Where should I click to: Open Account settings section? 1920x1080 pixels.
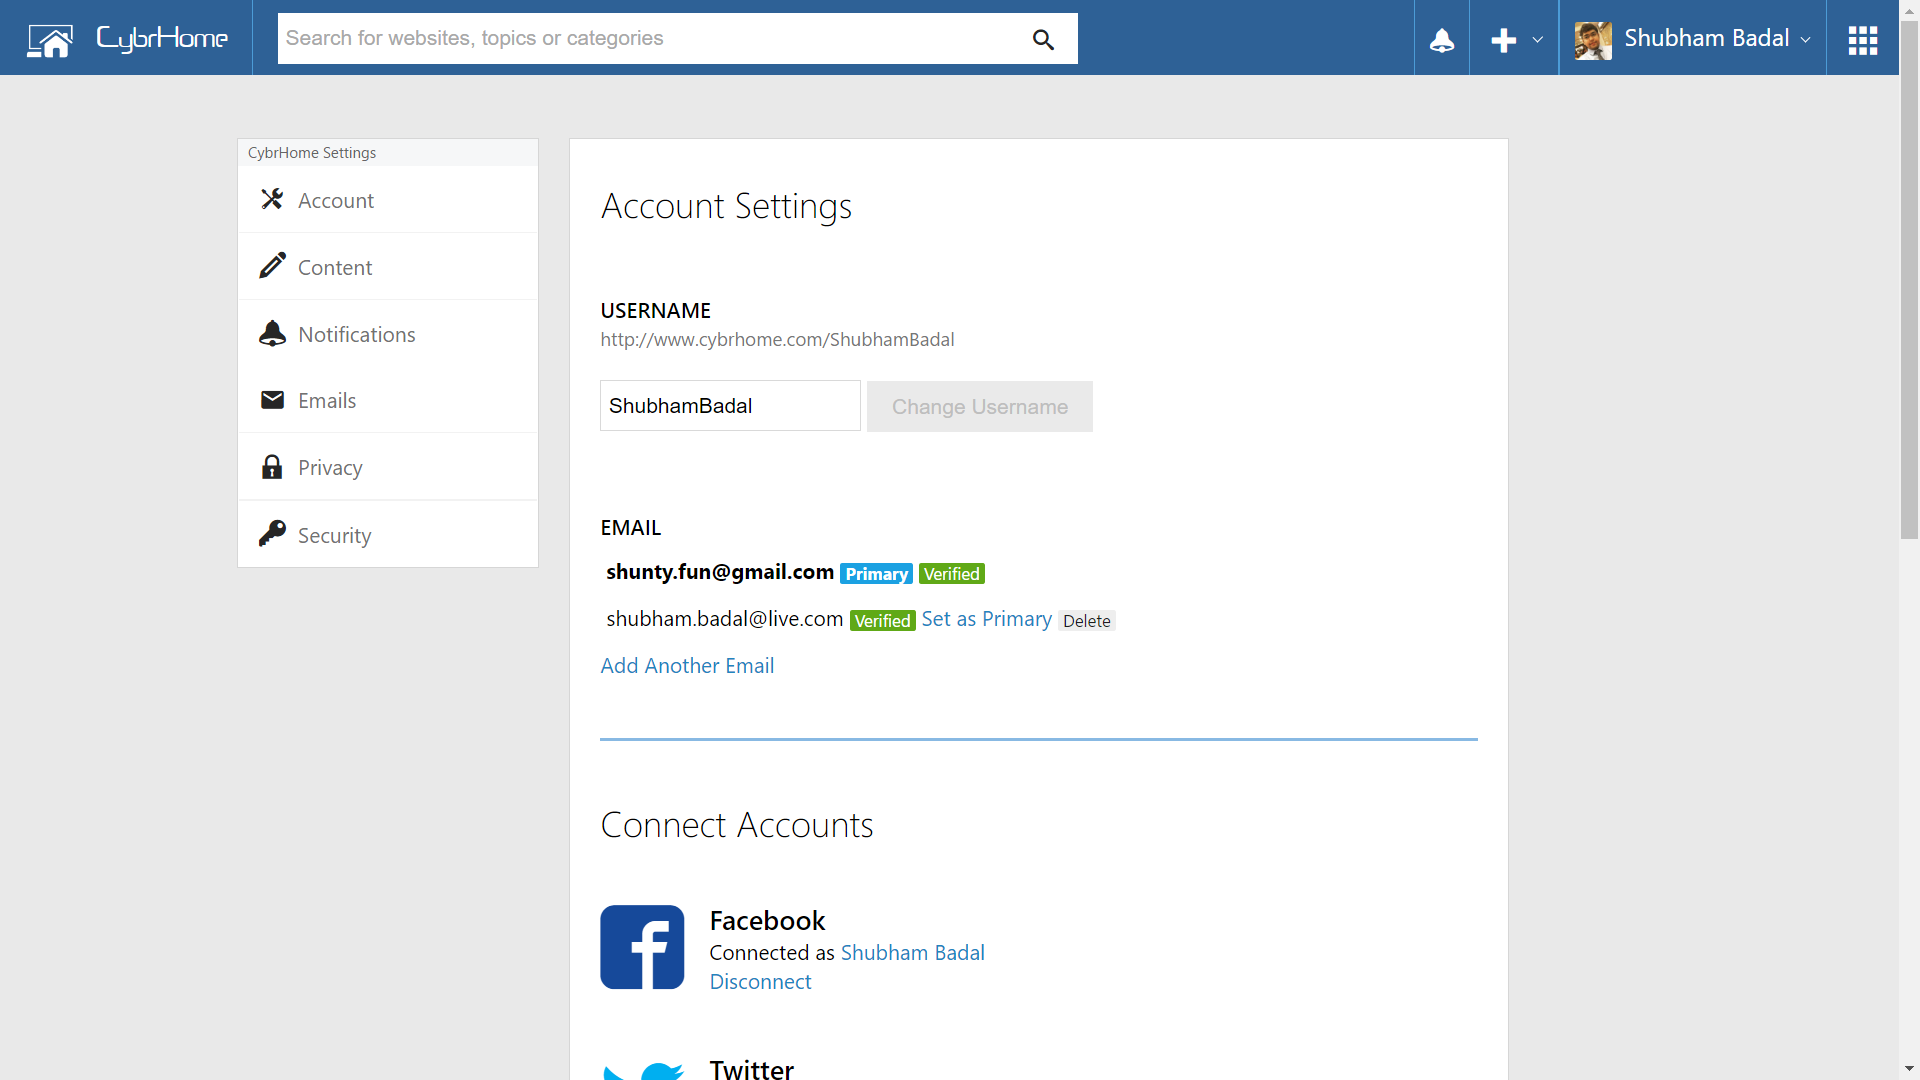click(x=388, y=200)
